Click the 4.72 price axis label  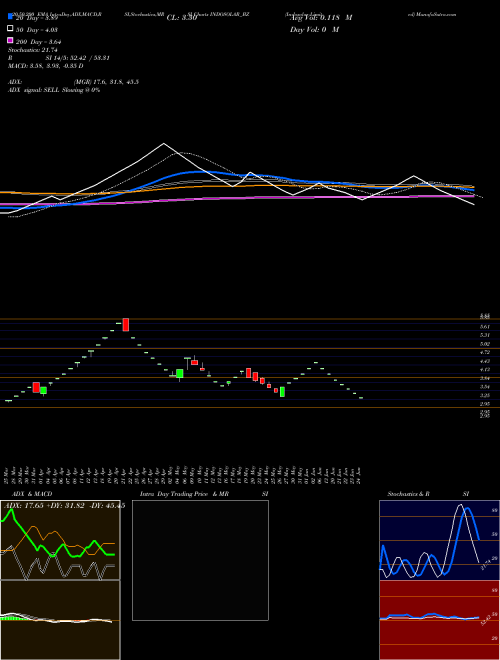(x=485, y=352)
